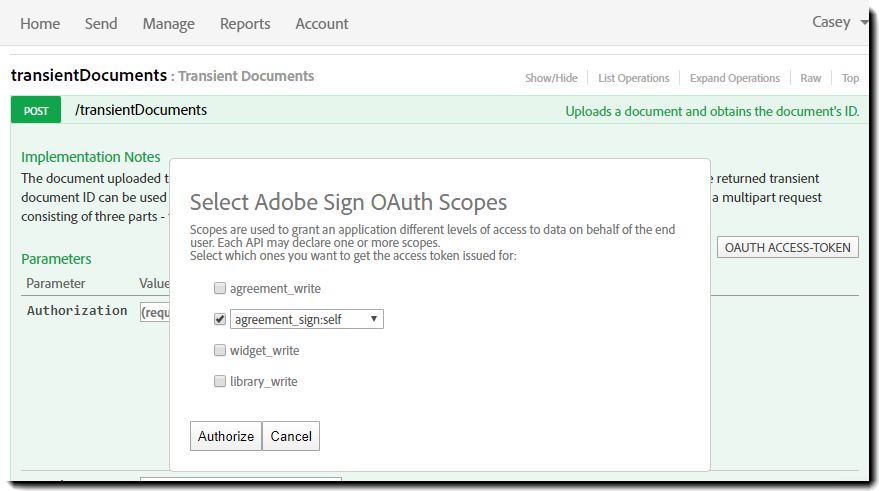Click the Select Adobe Sign OAuth Scopes title

348,202
